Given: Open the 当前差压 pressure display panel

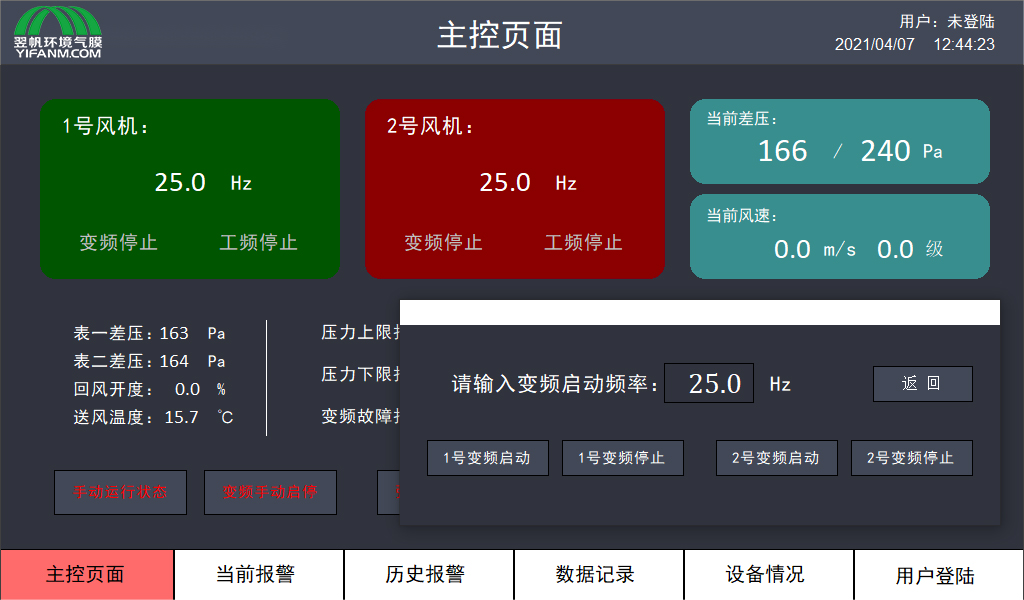Looking at the screenshot, I should pos(840,142).
